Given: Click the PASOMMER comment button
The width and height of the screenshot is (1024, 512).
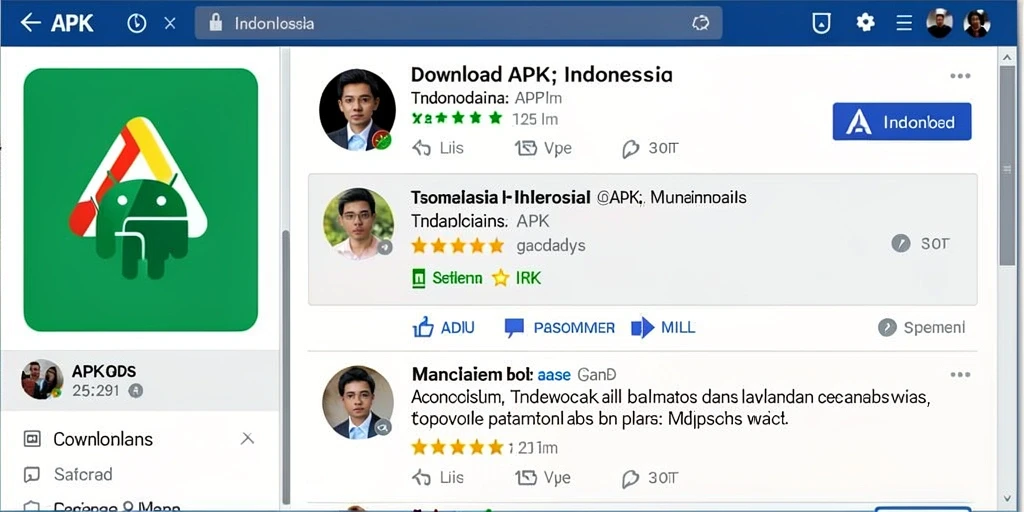Looking at the screenshot, I should tap(560, 328).
